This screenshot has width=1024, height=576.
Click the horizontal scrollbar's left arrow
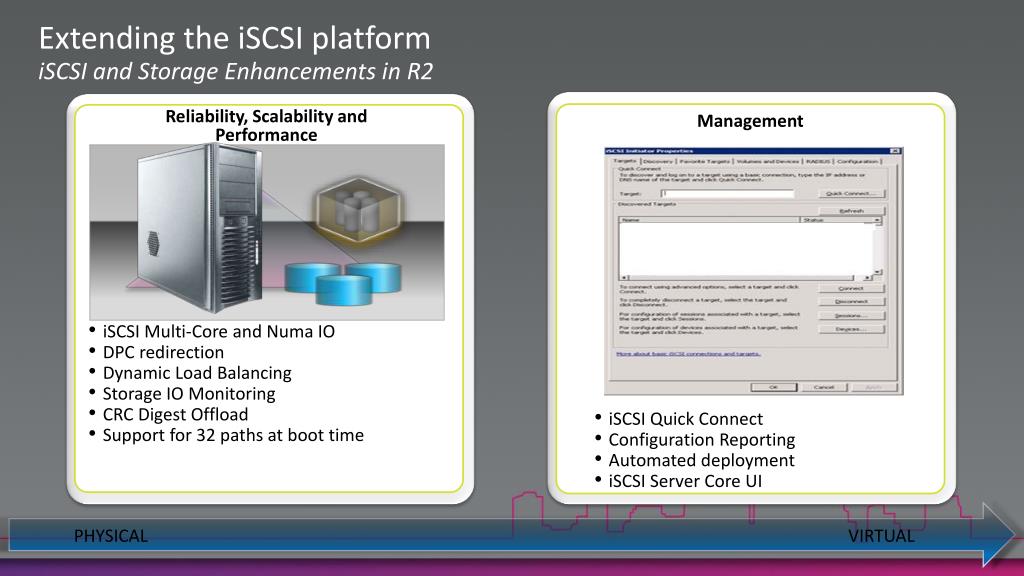pyautogui.click(x=624, y=278)
